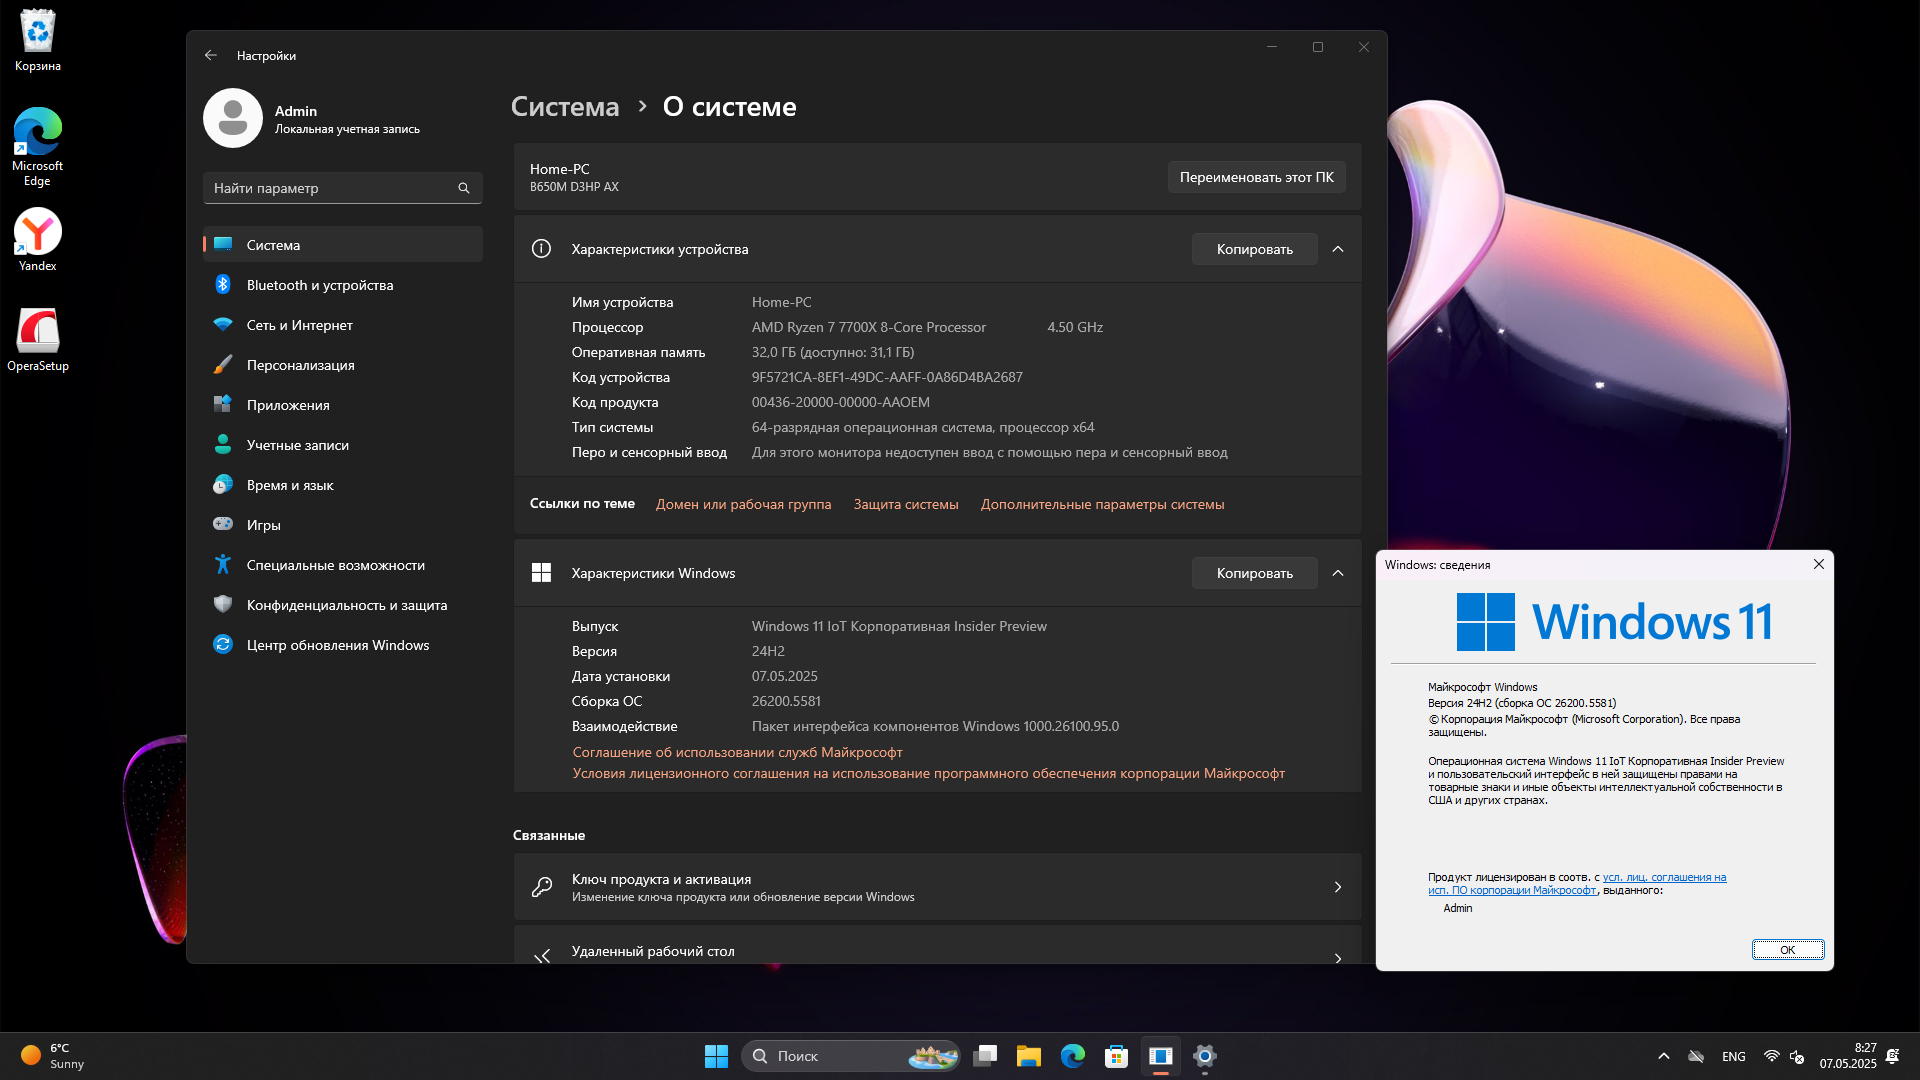Open Персонализация settings page

coord(300,365)
